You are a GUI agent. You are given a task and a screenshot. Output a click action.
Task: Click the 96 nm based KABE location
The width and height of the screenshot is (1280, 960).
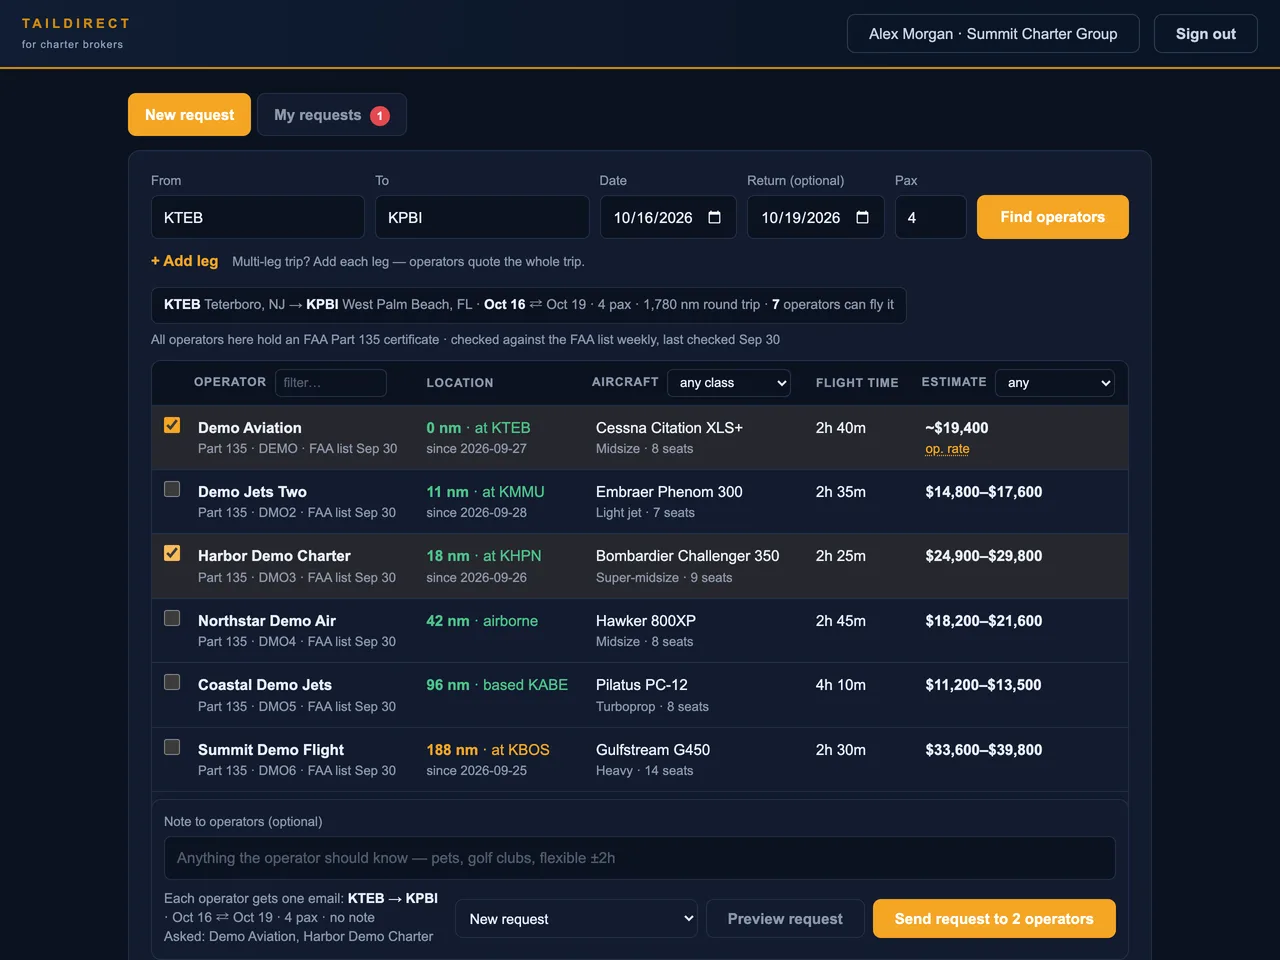pyautogui.click(x=497, y=685)
